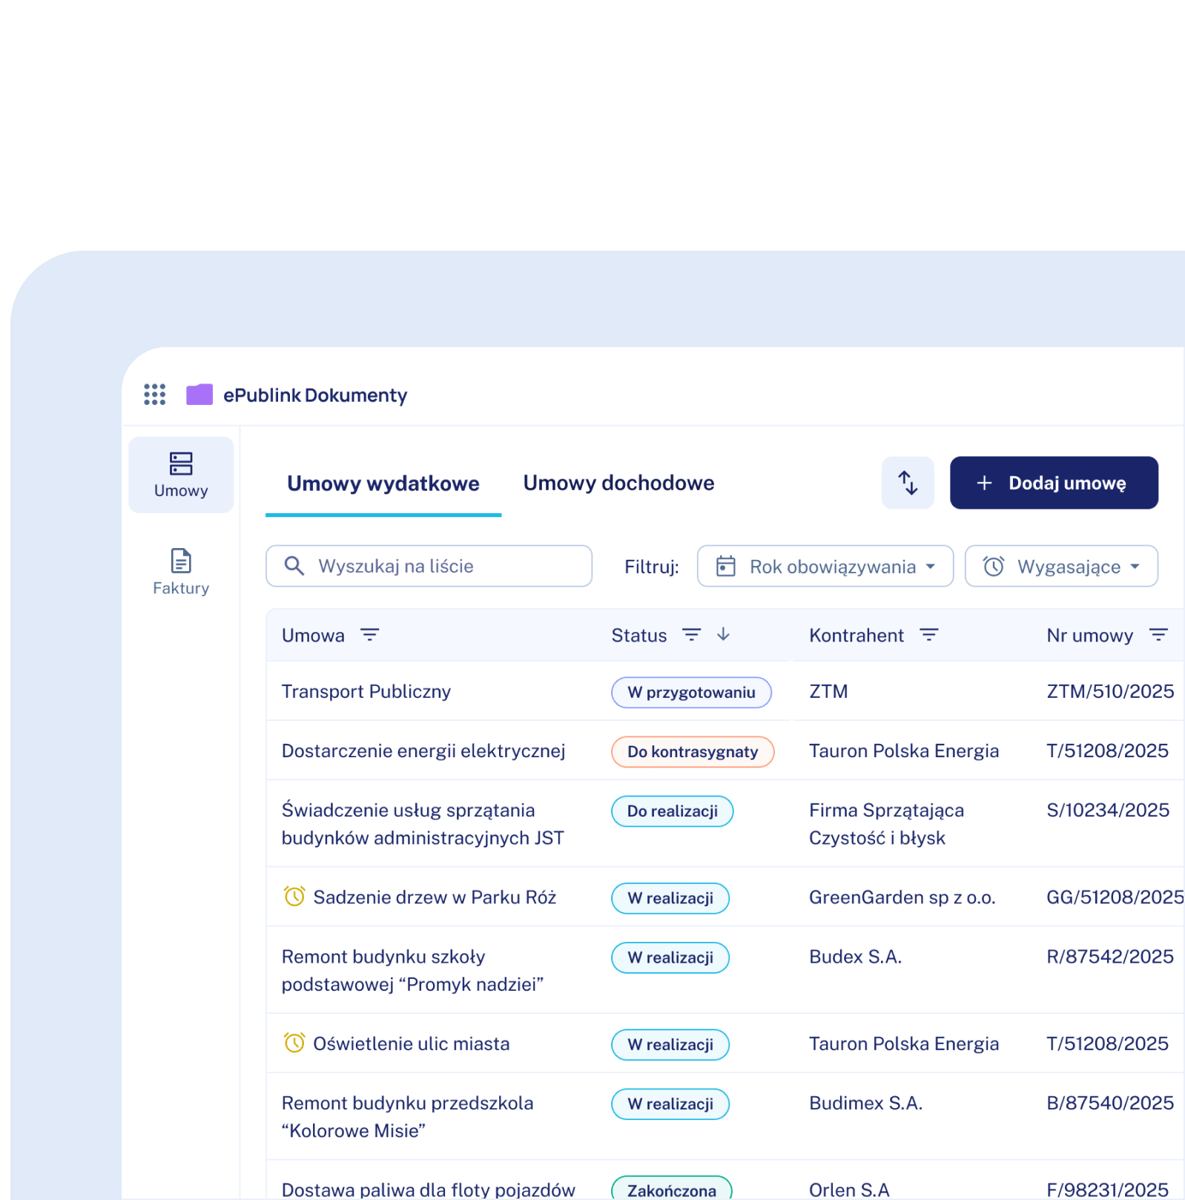1185x1200 pixels.
Task: Filter the Kontrahent column
Action: (x=929, y=635)
